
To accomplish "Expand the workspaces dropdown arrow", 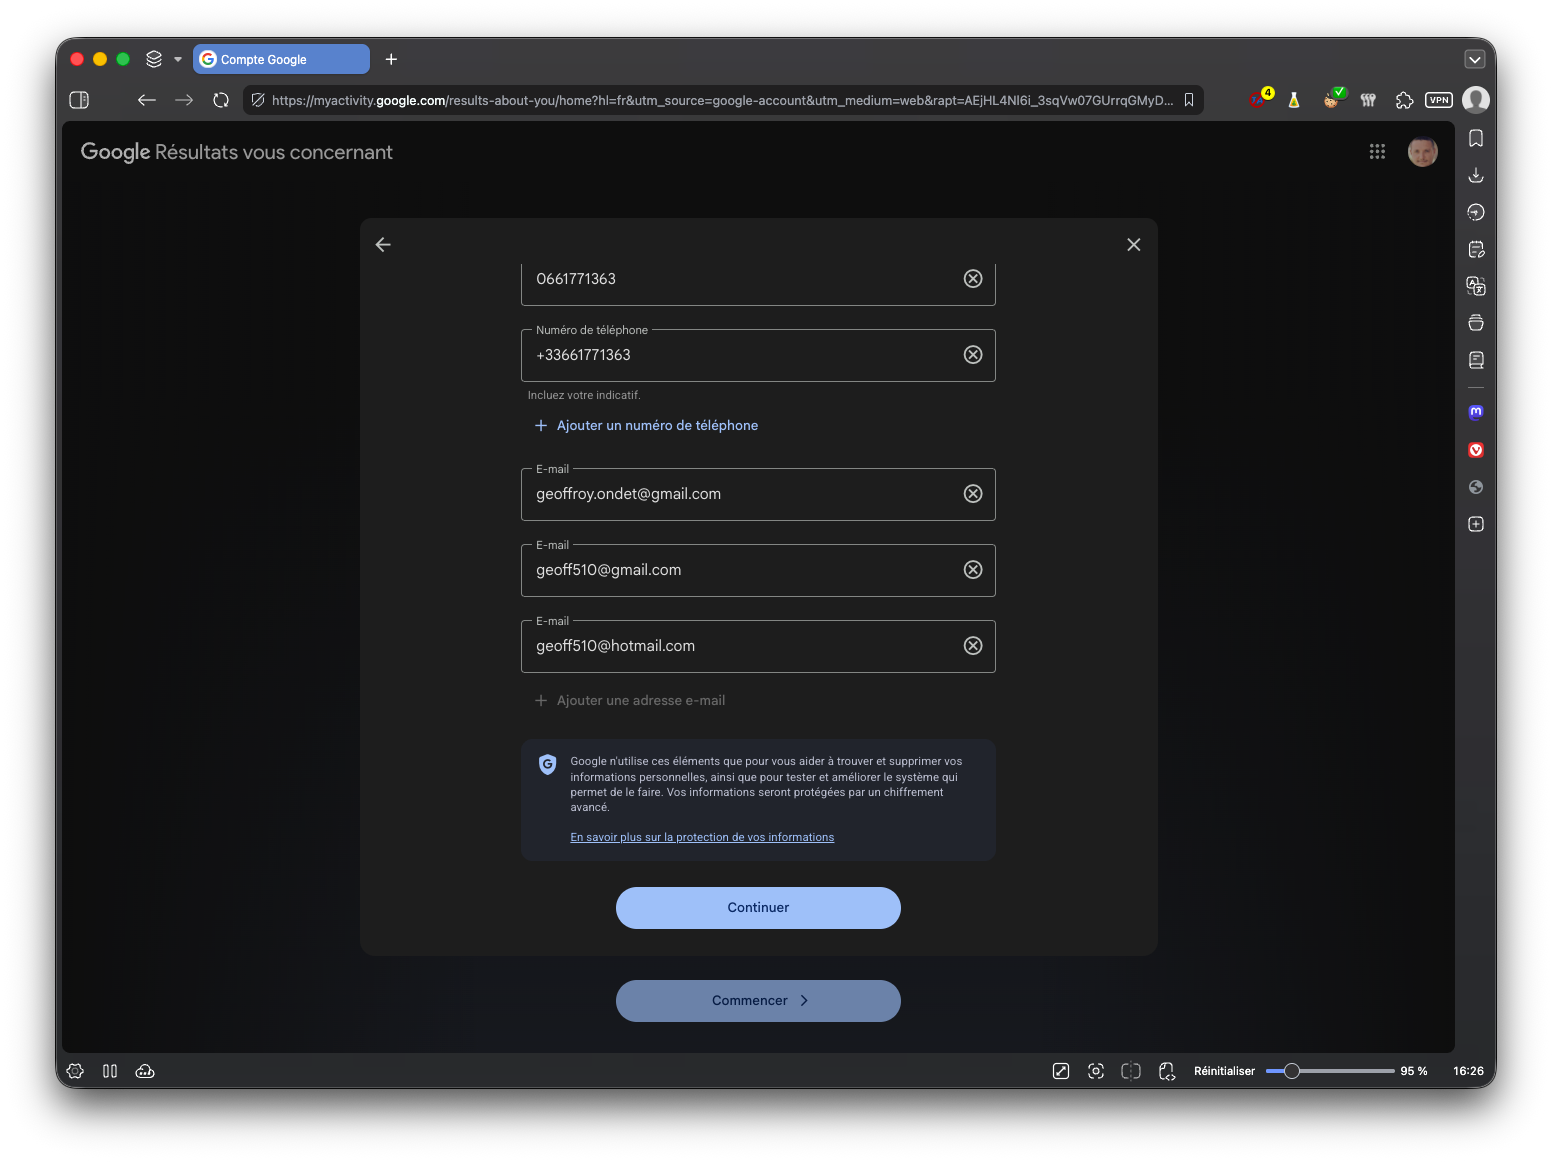I will pos(178,59).
